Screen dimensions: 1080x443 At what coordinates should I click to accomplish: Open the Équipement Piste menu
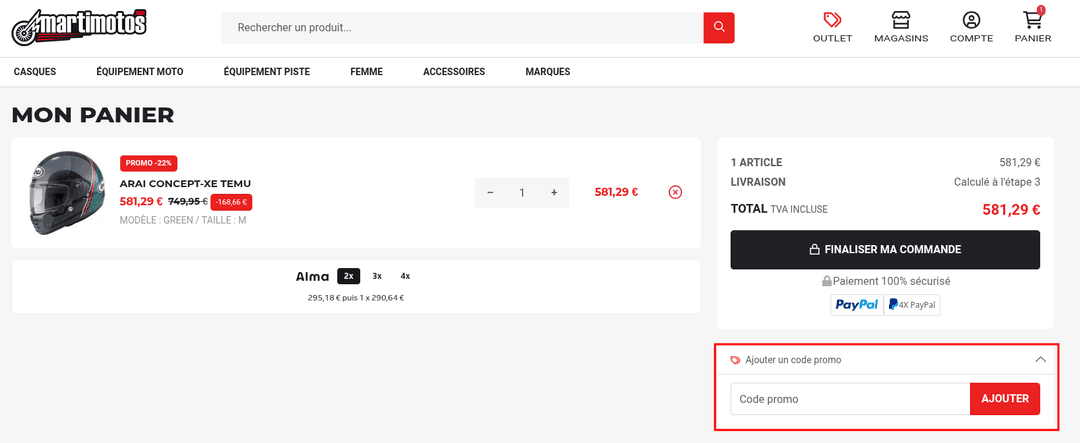pos(267,72)
